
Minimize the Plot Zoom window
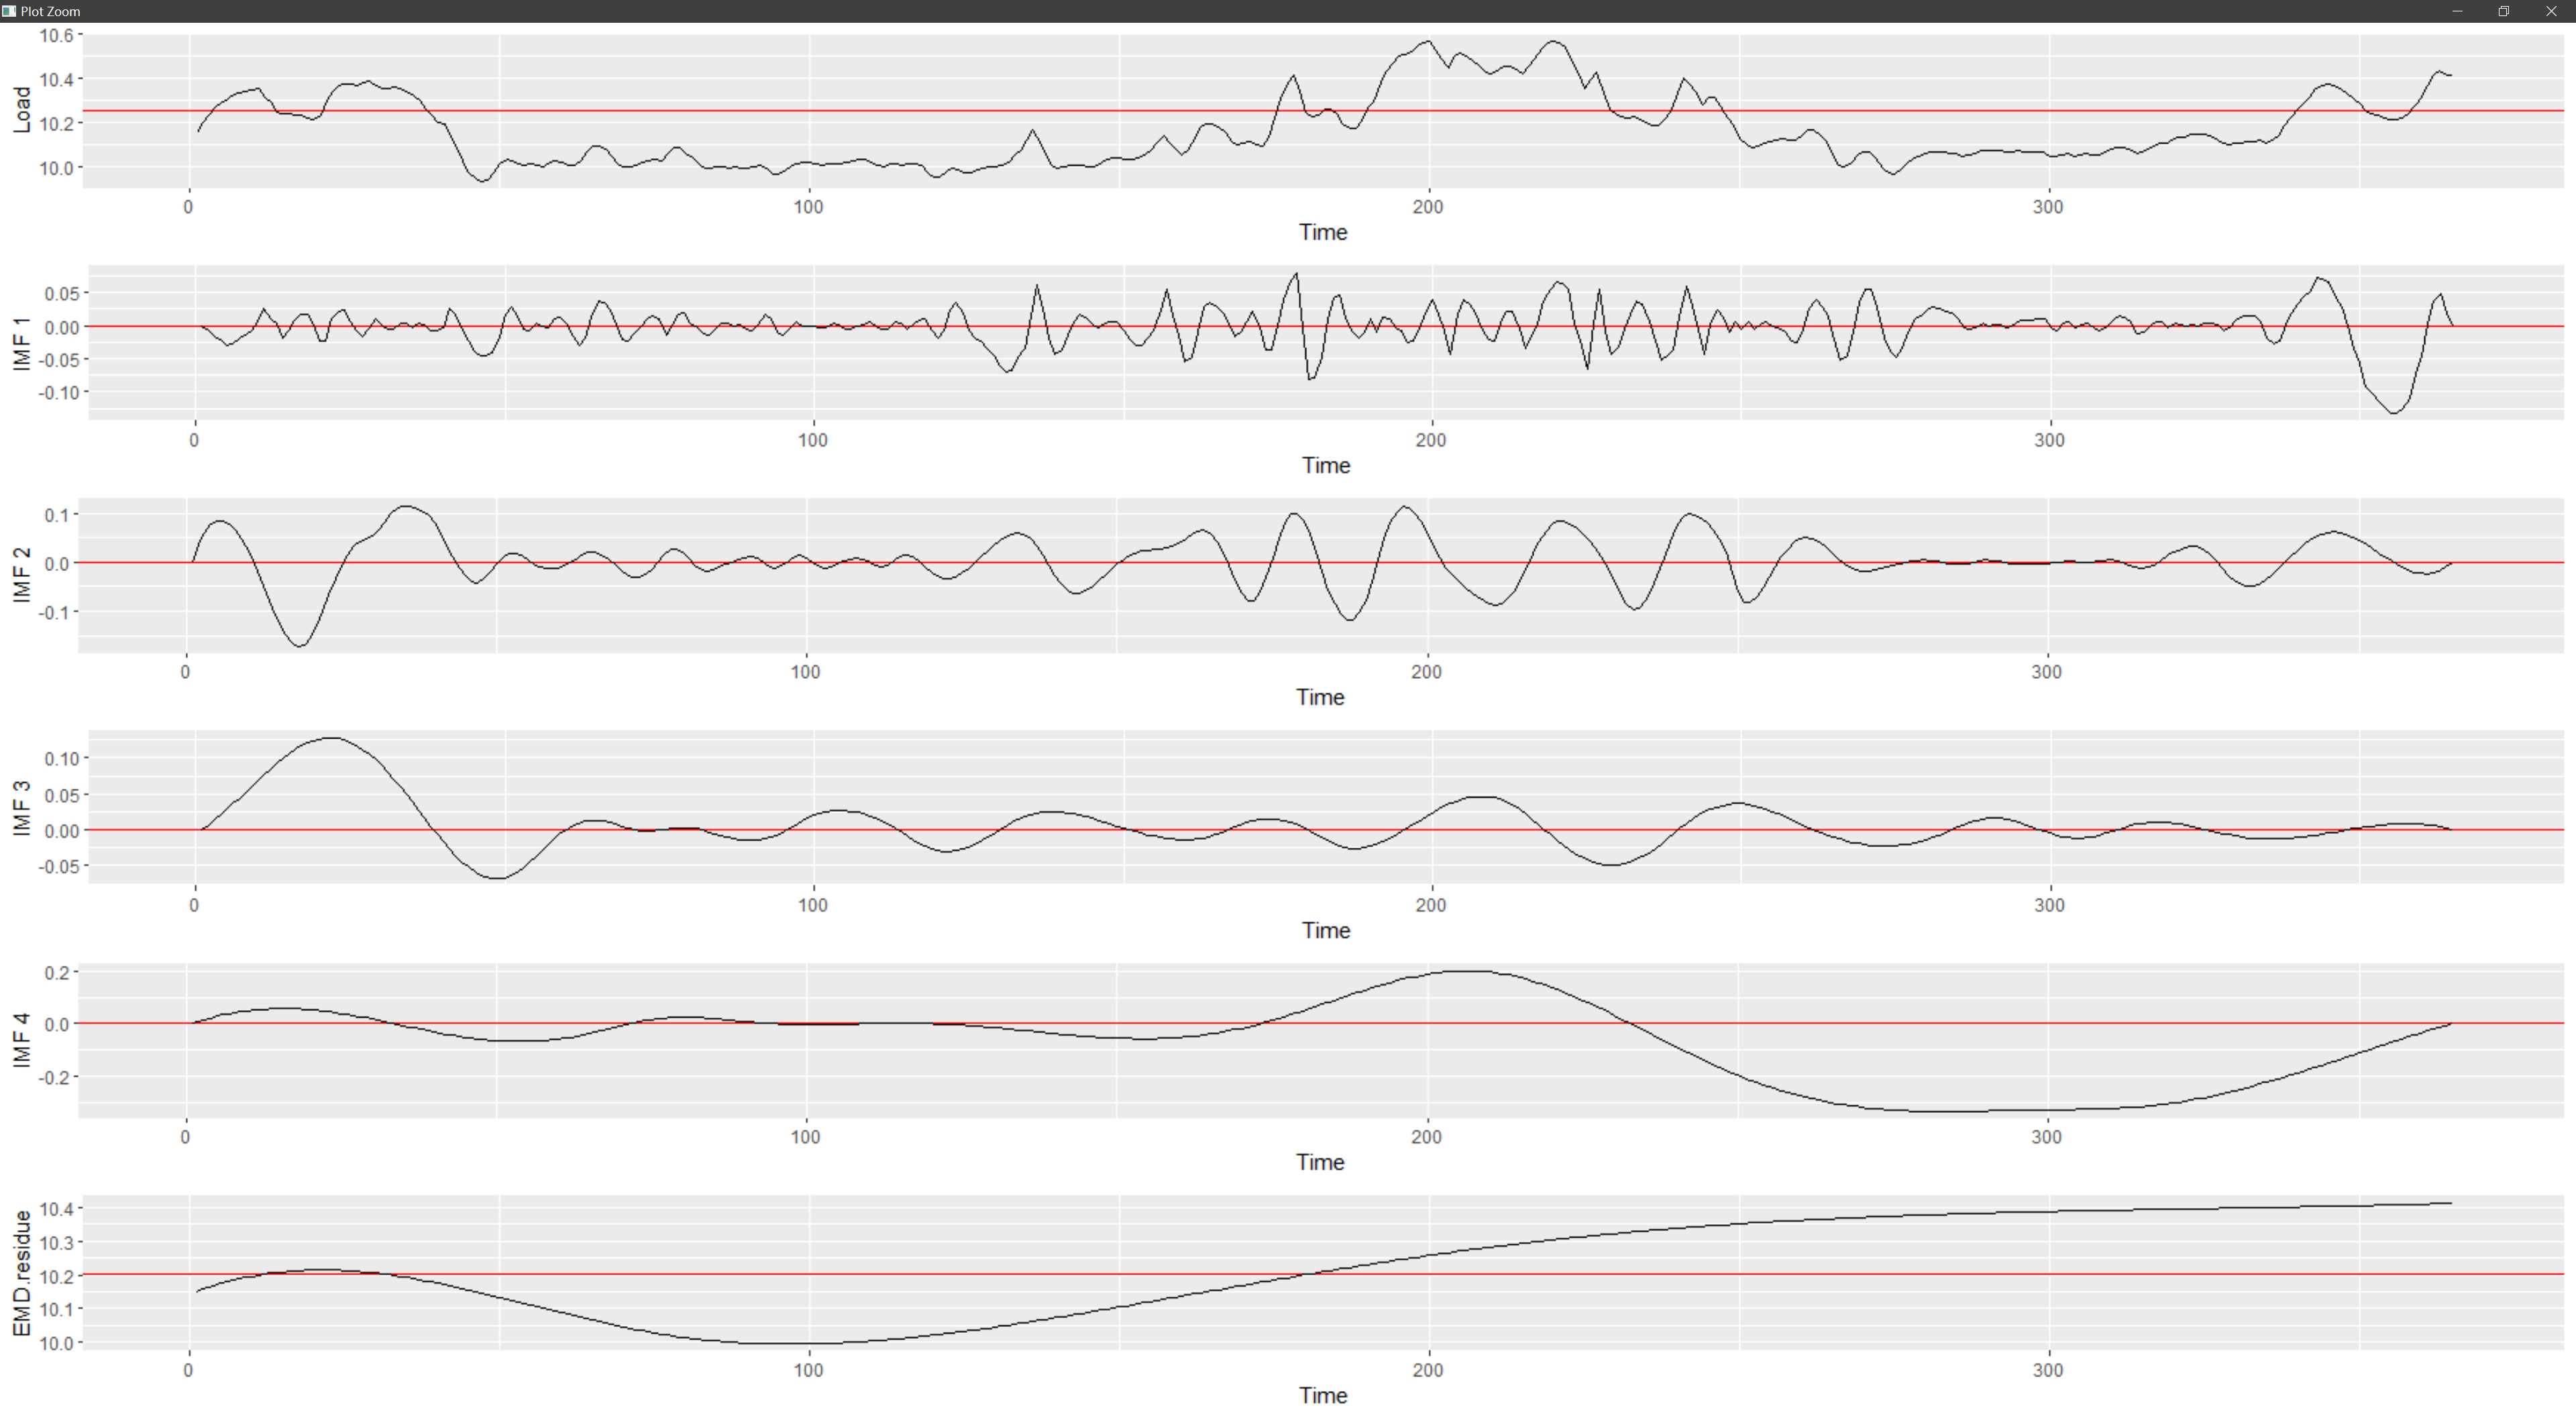coord(2457,11)
